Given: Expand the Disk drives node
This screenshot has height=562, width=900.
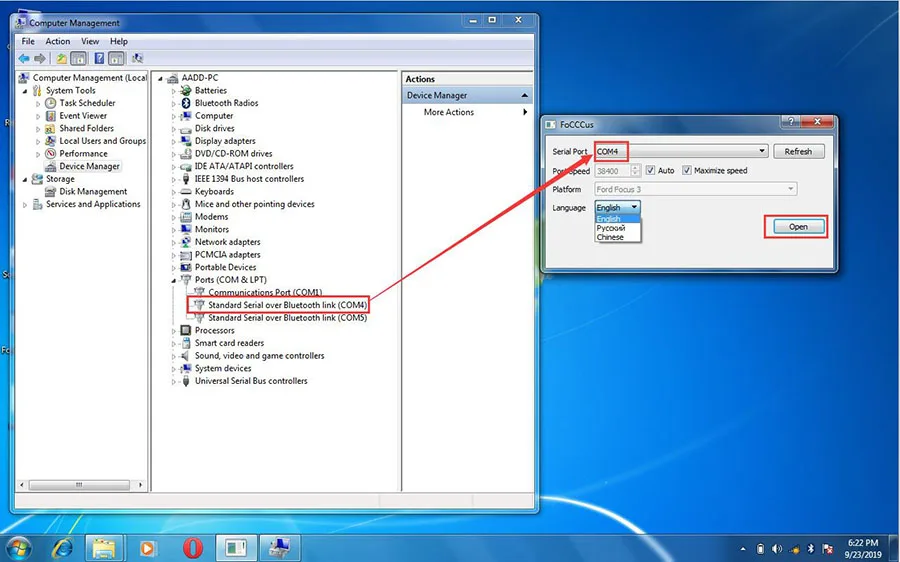Looking at the screenshot, I should coord(173,129).
